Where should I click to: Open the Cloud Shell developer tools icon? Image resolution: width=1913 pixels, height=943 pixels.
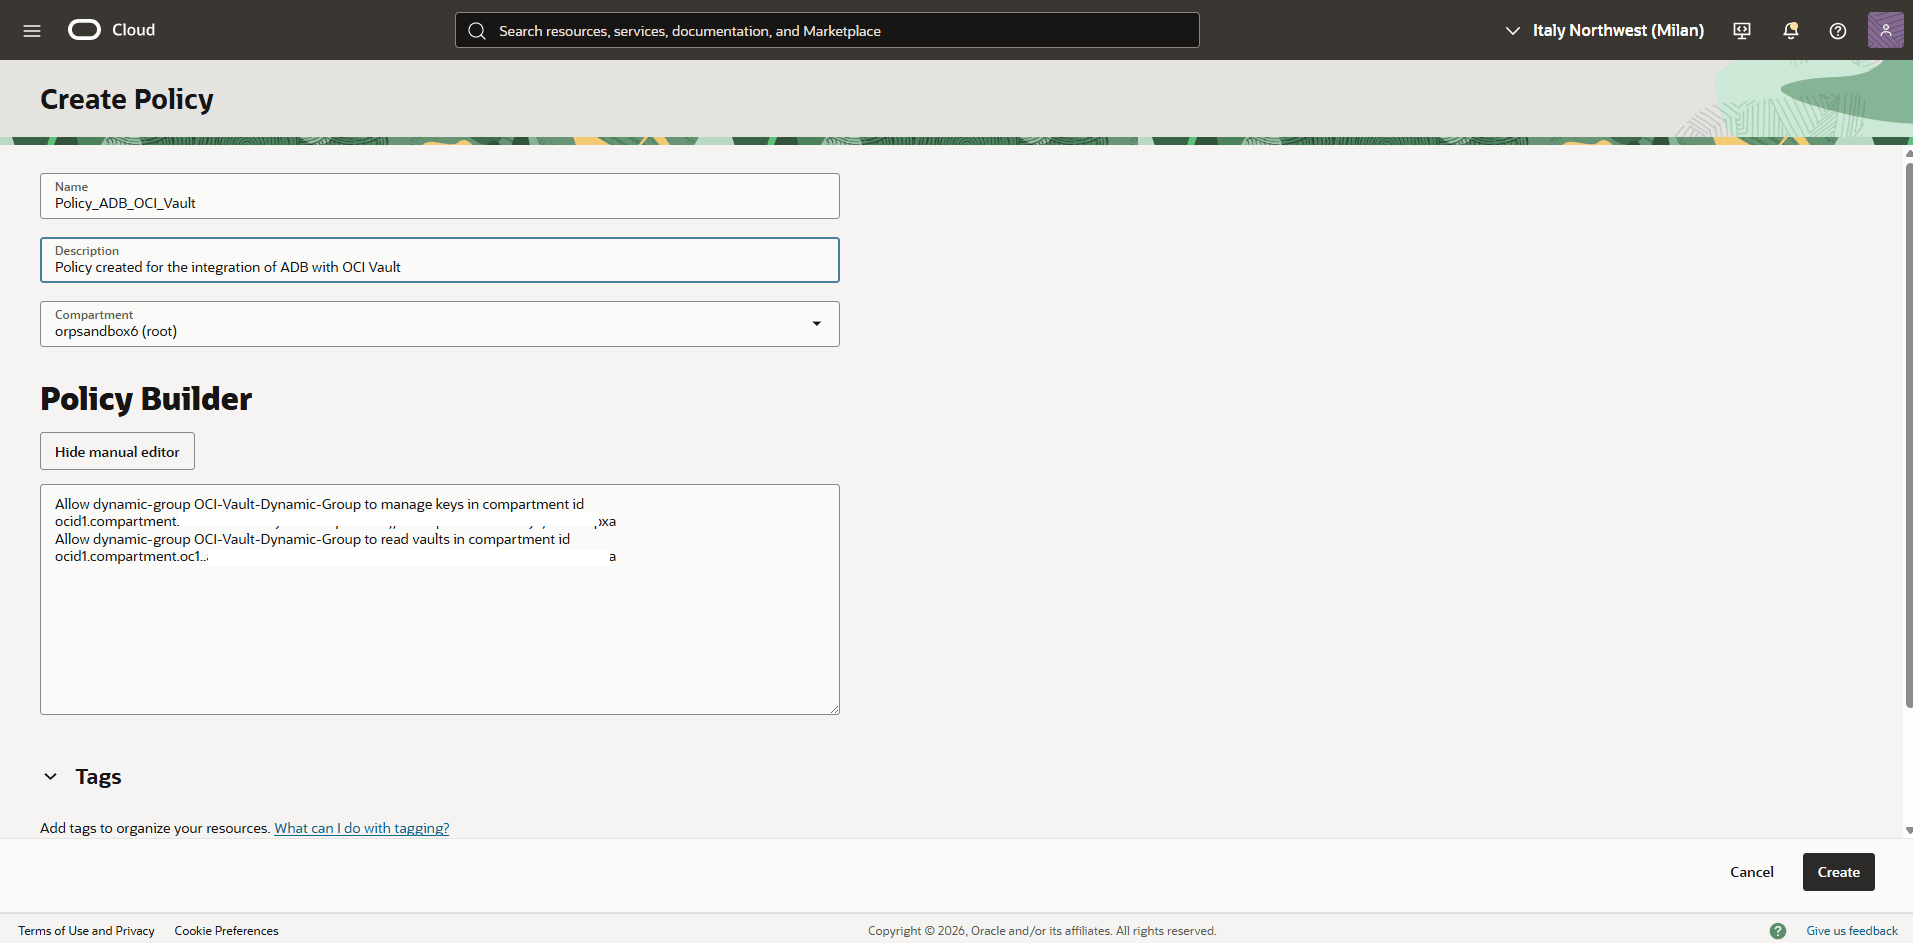[1742, 31]
